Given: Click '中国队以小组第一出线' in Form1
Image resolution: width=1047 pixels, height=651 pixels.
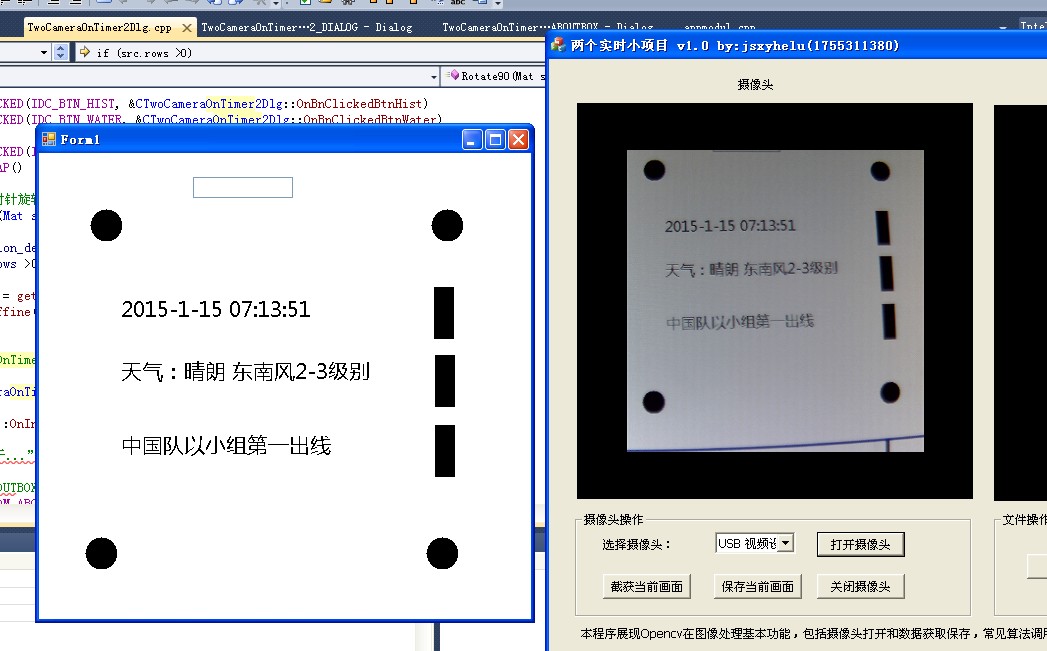Looking at the screenshot, I should [226, 445].
